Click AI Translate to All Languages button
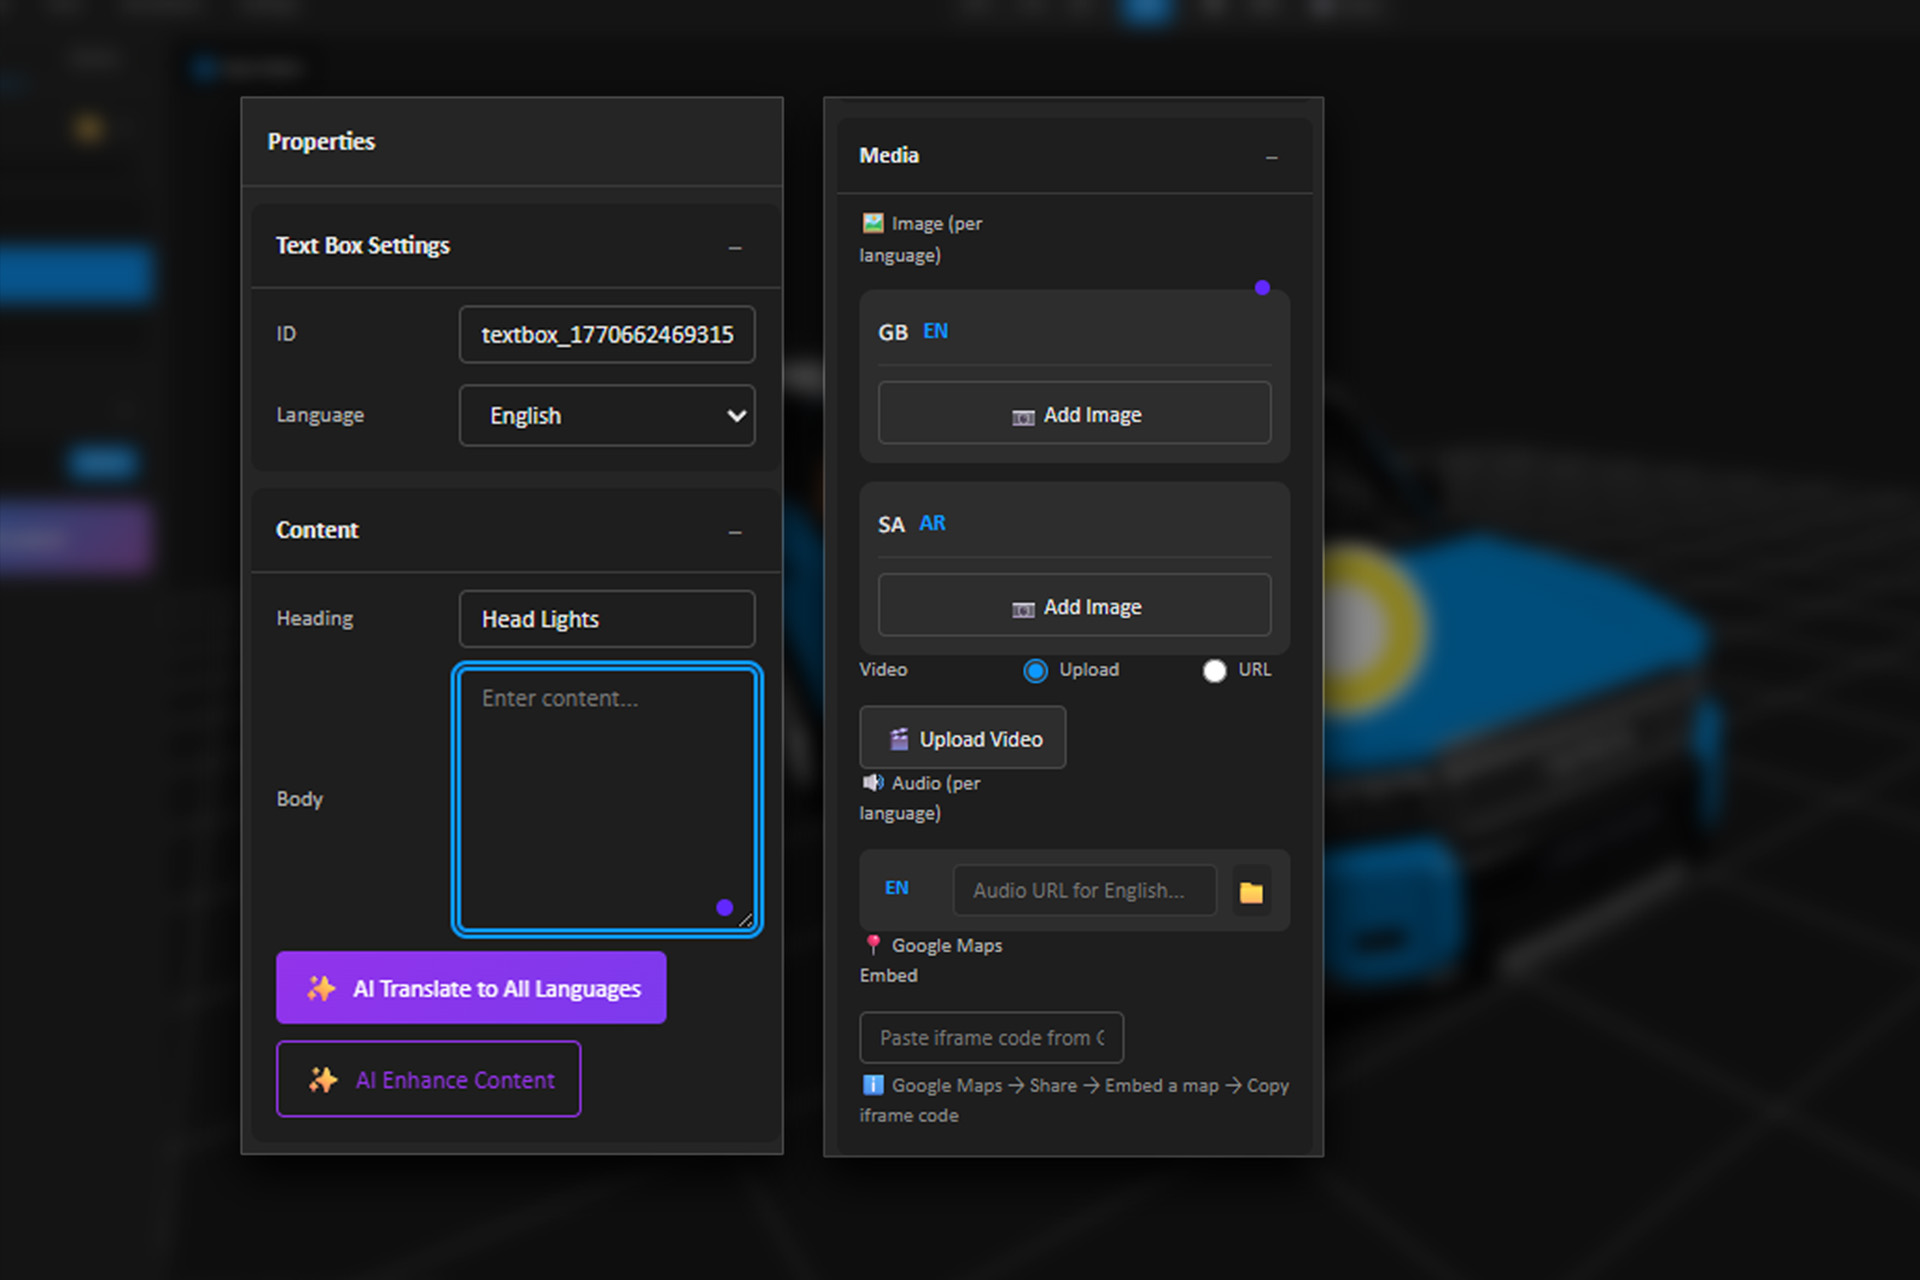Viewport: 1920px width, 1280px height. tap(471, 988)
